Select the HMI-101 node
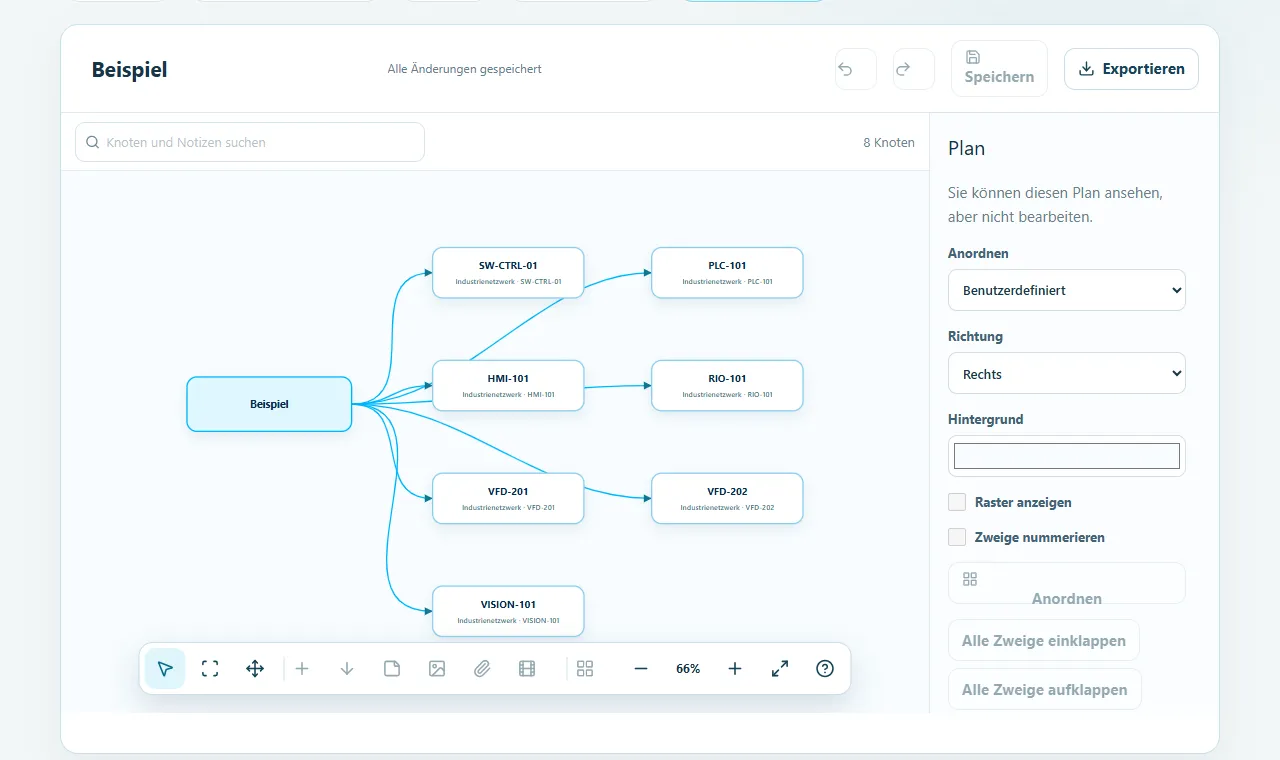 tap(508, 386)
